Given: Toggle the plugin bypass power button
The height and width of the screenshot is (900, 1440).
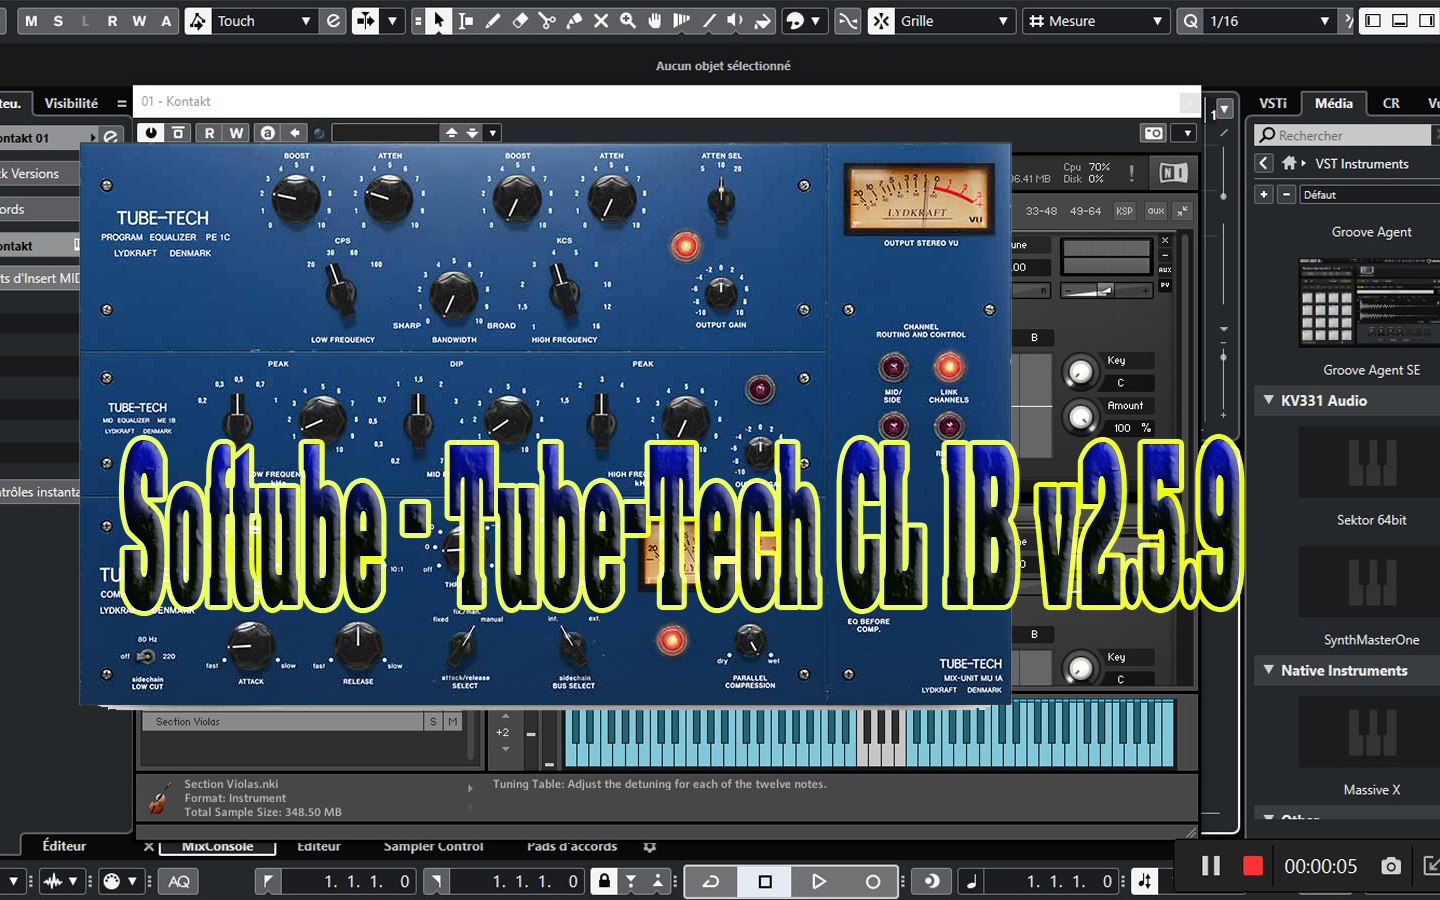Looking at the screenshot, I should tap(151, 133).
